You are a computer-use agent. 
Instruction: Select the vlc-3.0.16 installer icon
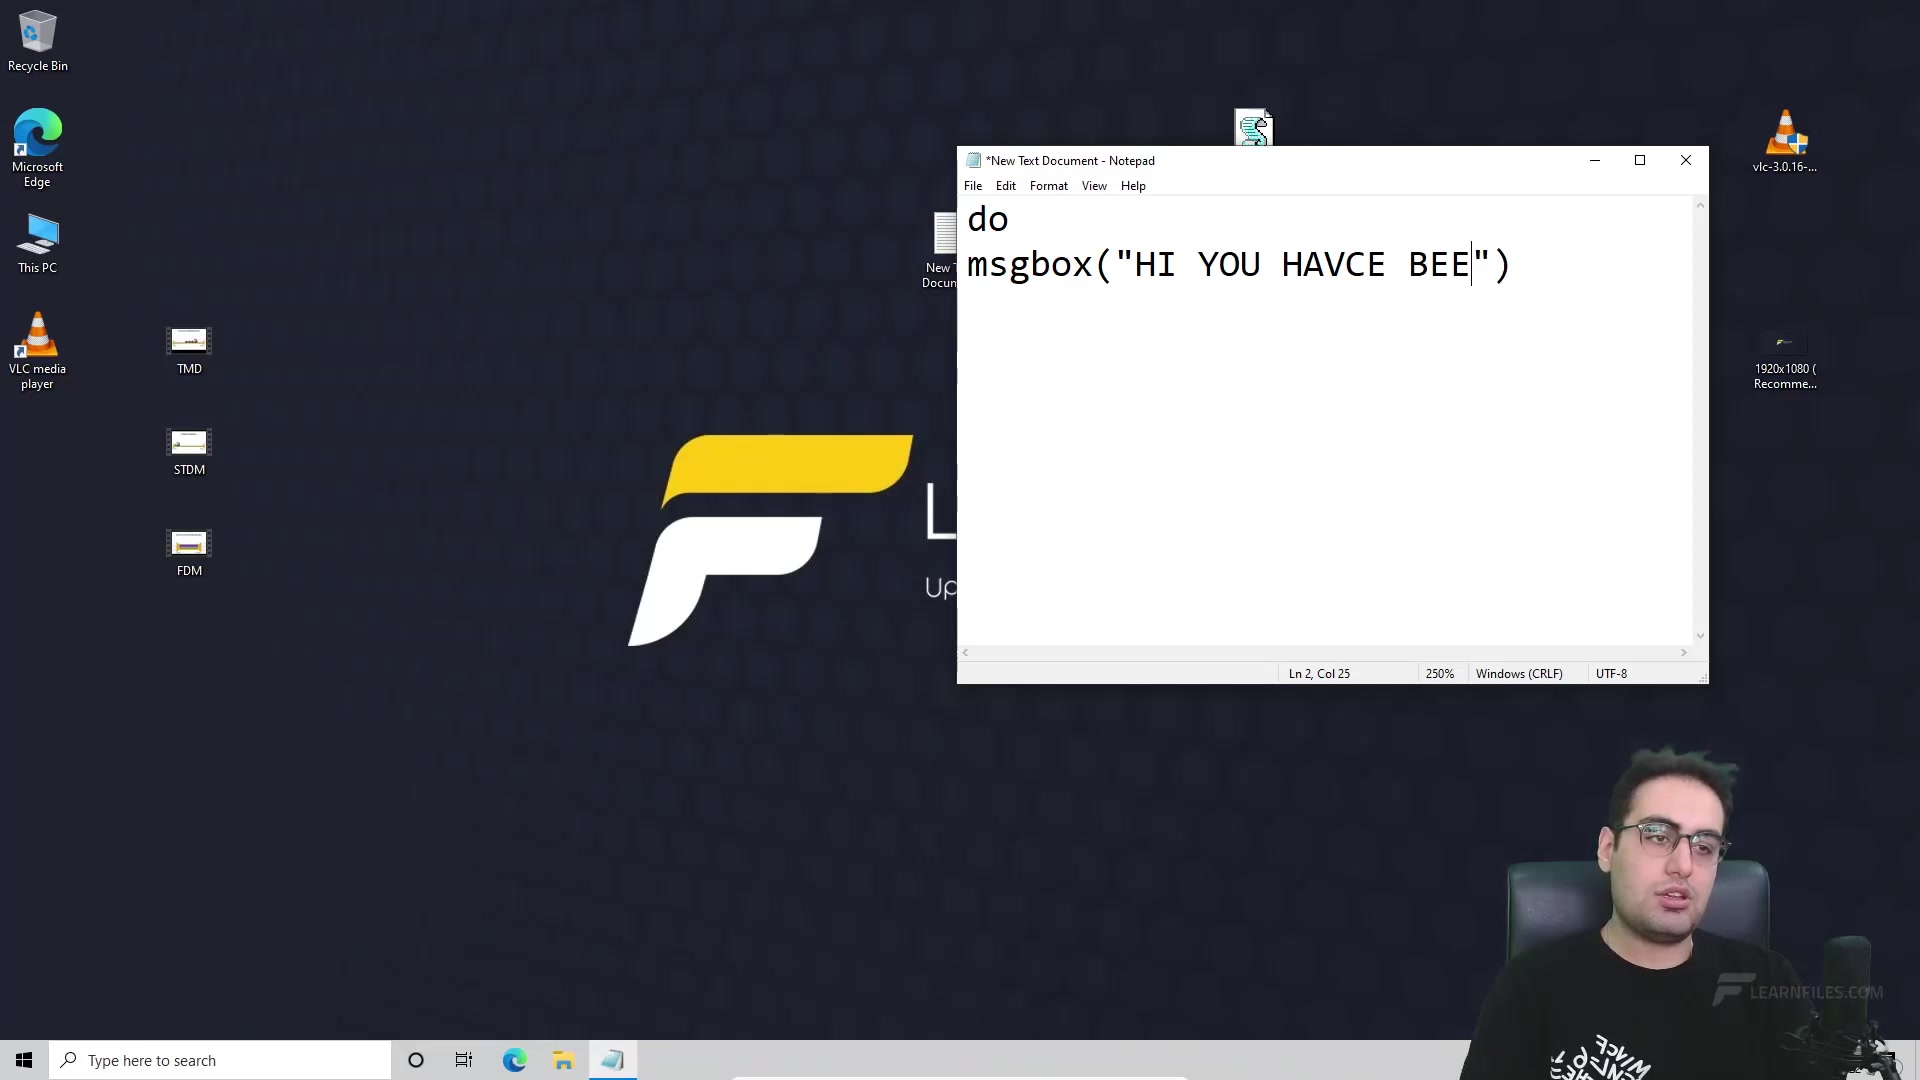tap(1785, 135)
